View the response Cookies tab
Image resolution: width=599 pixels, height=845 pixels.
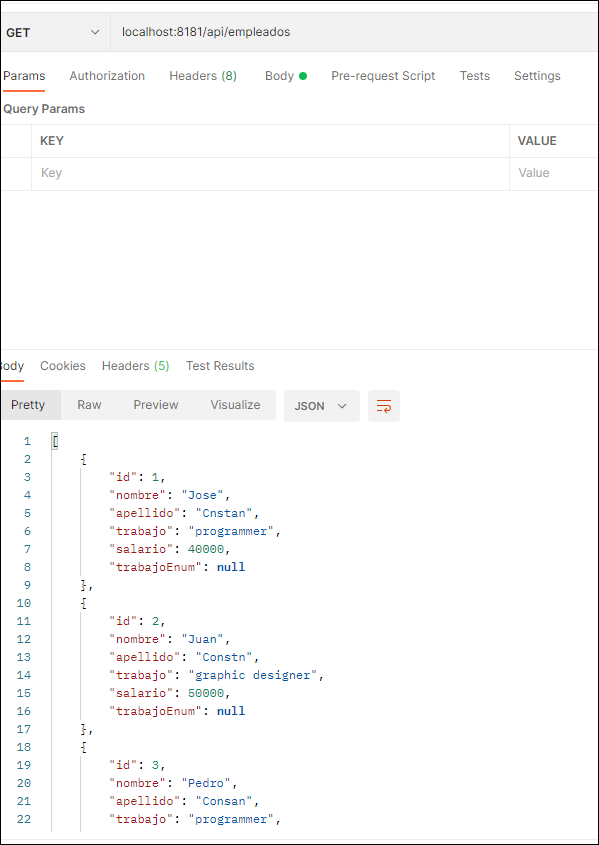click(62, 365)
